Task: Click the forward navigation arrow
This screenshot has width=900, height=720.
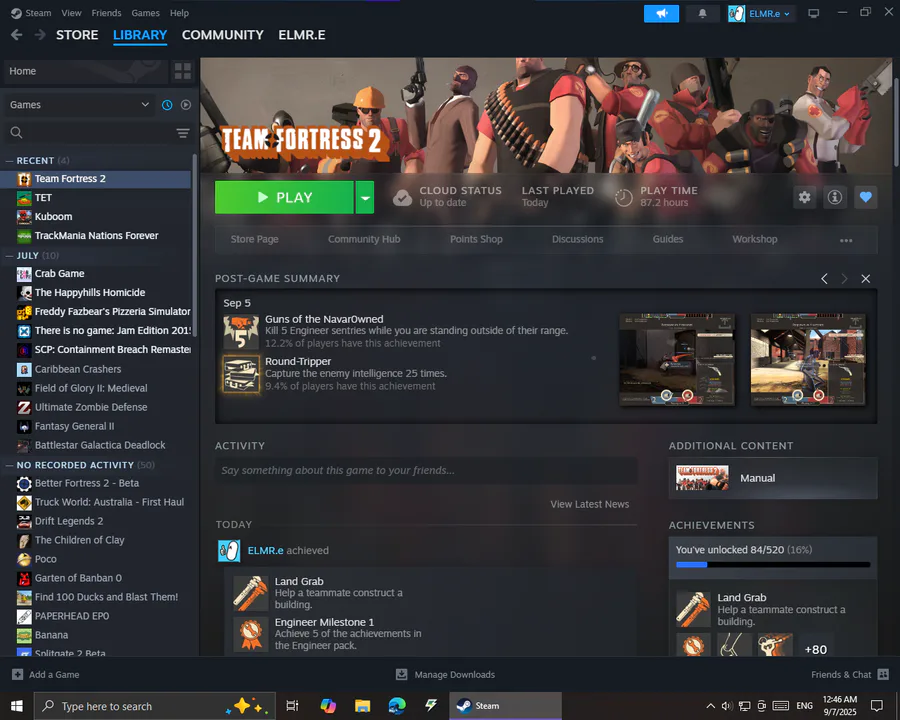Action: tap(40, 35)
